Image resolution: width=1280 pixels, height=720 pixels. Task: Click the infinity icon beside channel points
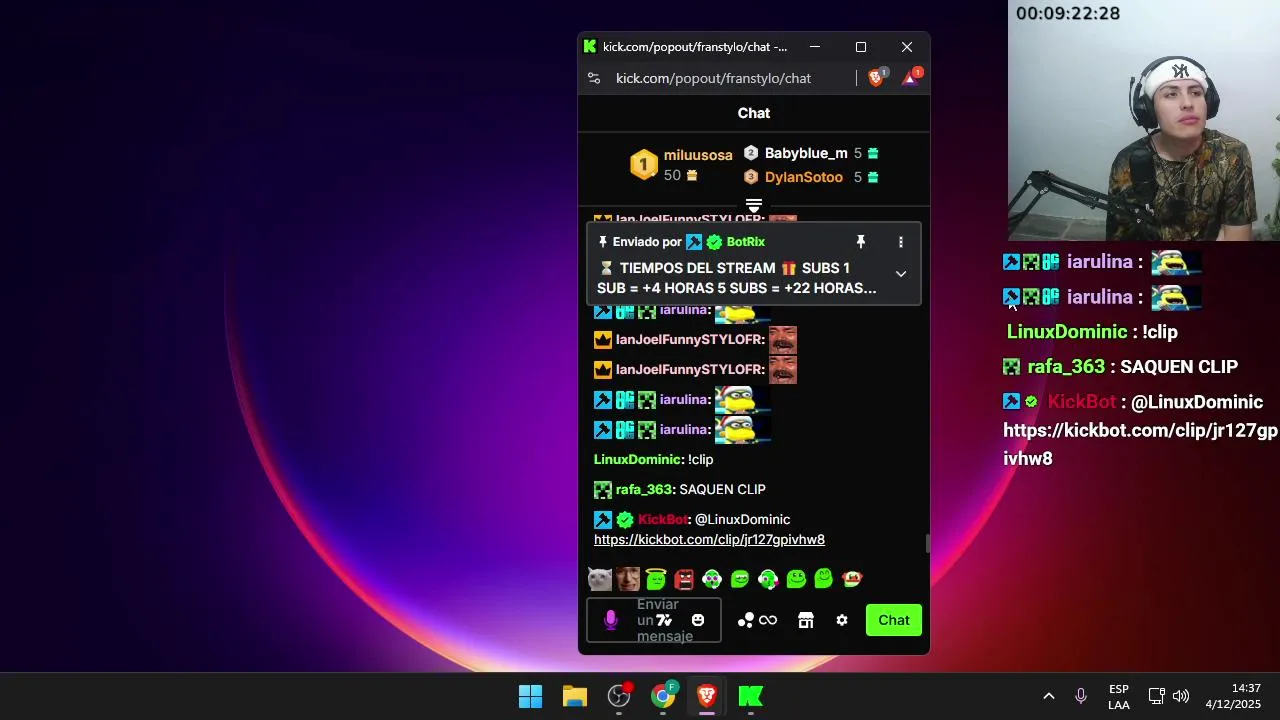(x=768, y=620)
